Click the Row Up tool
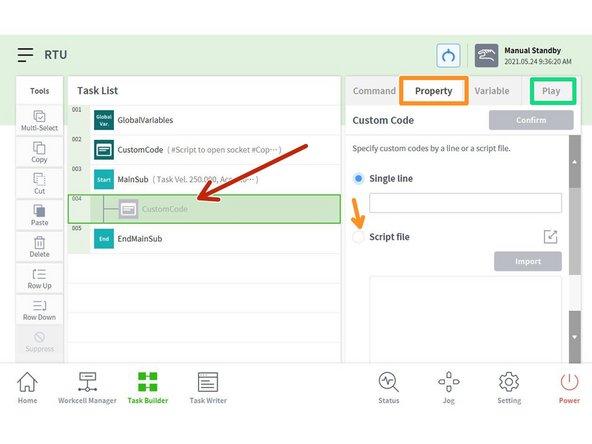 (39, 279)
